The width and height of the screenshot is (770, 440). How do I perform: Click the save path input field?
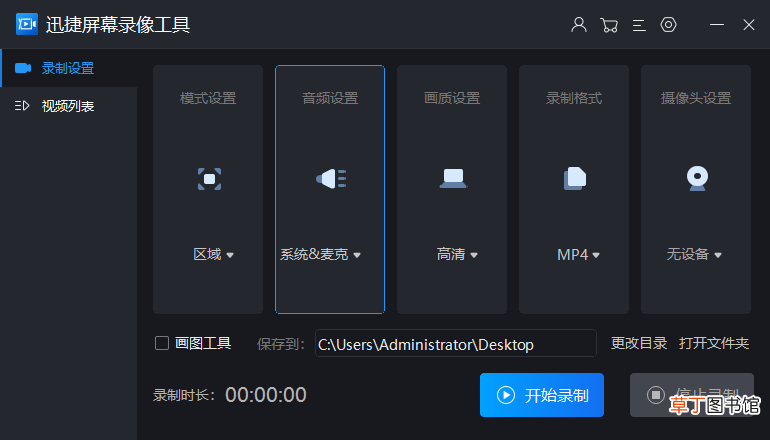[x=456, y=343]
